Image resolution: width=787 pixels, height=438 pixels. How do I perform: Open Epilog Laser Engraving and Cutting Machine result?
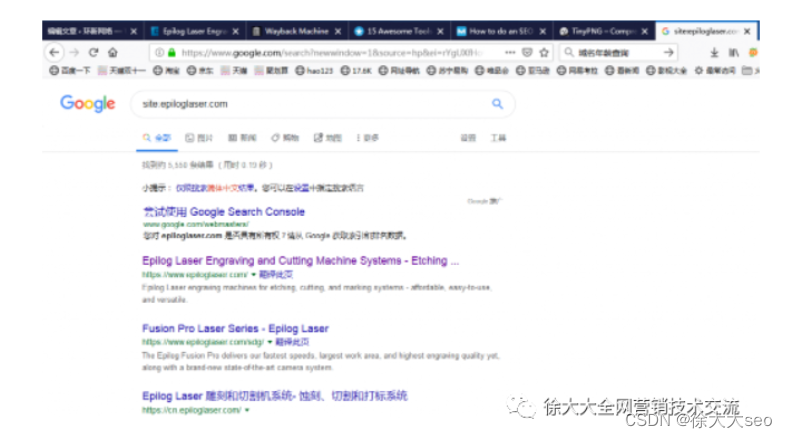pyautogui.click(x=300, y=261)
